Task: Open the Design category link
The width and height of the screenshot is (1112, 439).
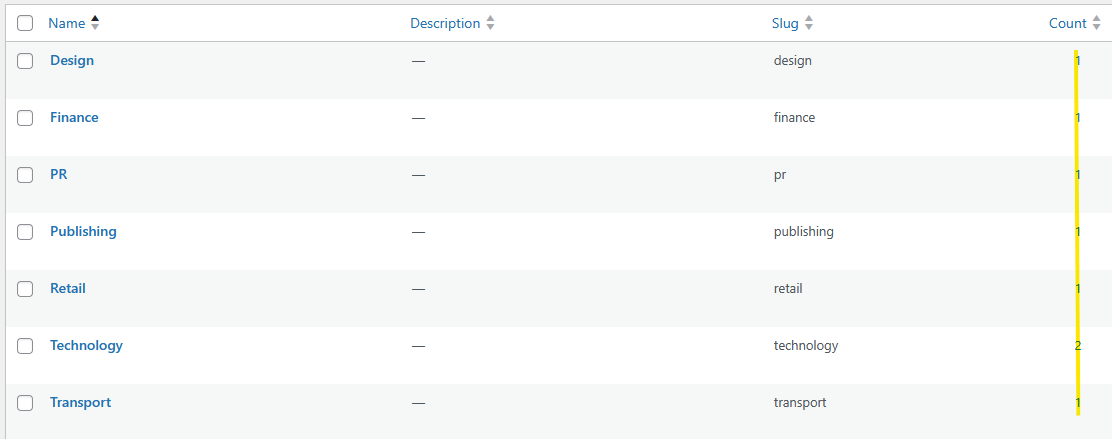Action: (x=72, y=60)
